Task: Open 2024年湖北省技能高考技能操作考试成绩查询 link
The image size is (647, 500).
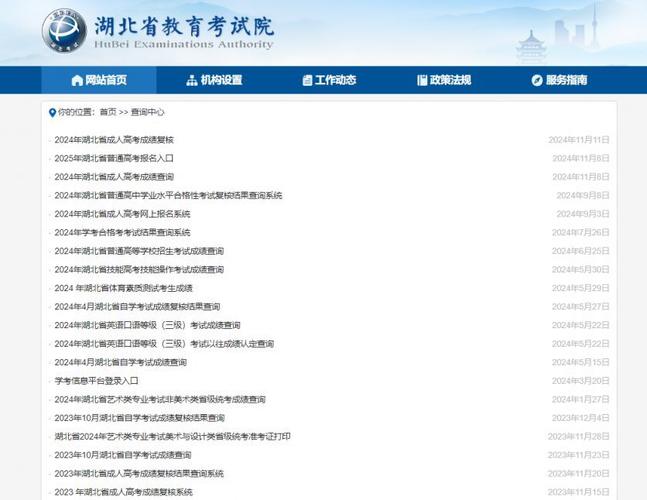Action: 139,270
